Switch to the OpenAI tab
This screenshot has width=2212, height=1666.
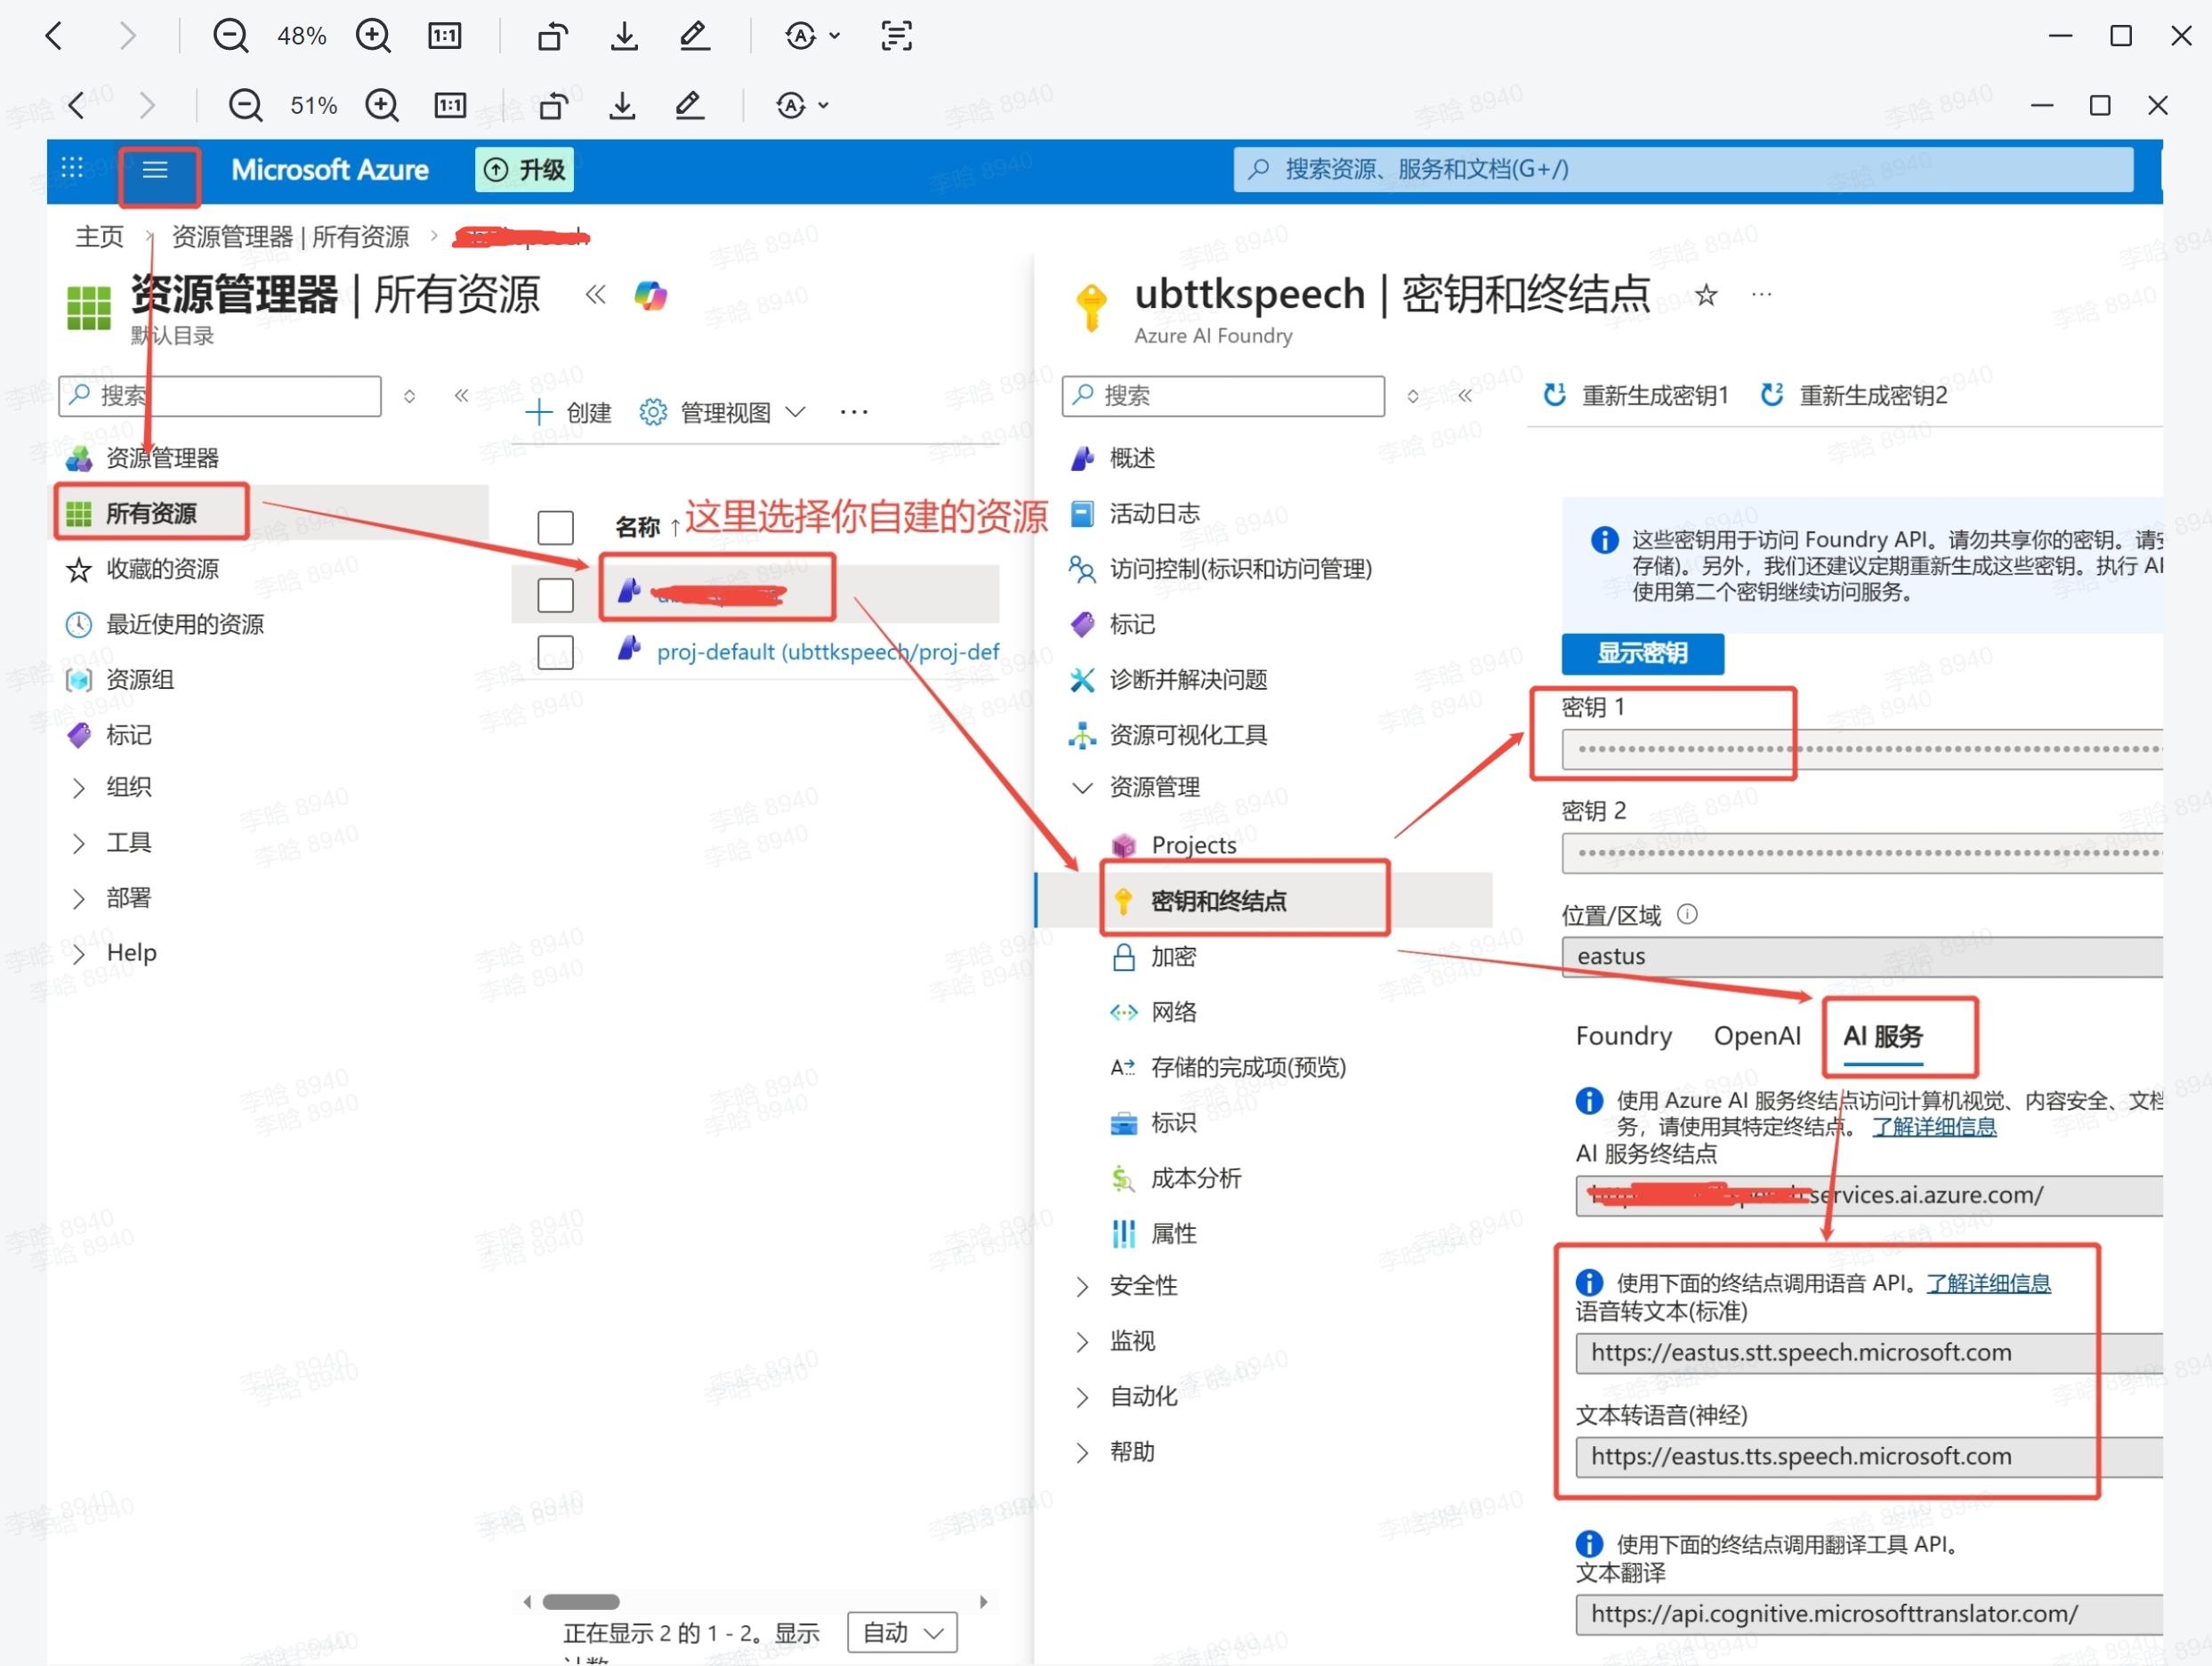(x=1756, y=1036)
